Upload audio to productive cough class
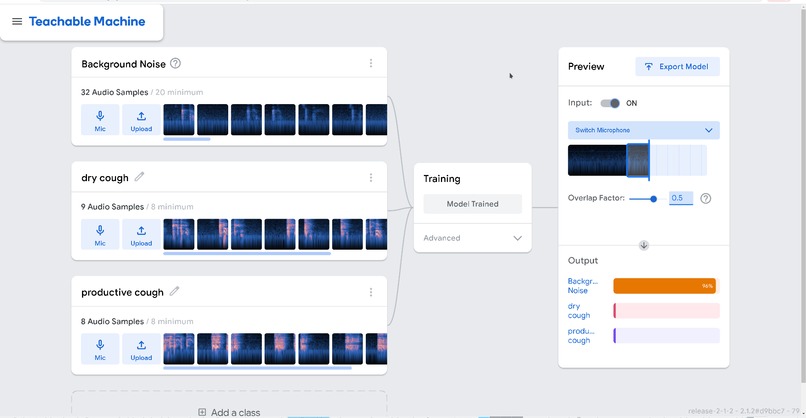Image resolution: width=806 pixels, height=418 pixels. [x=141, y=349]
